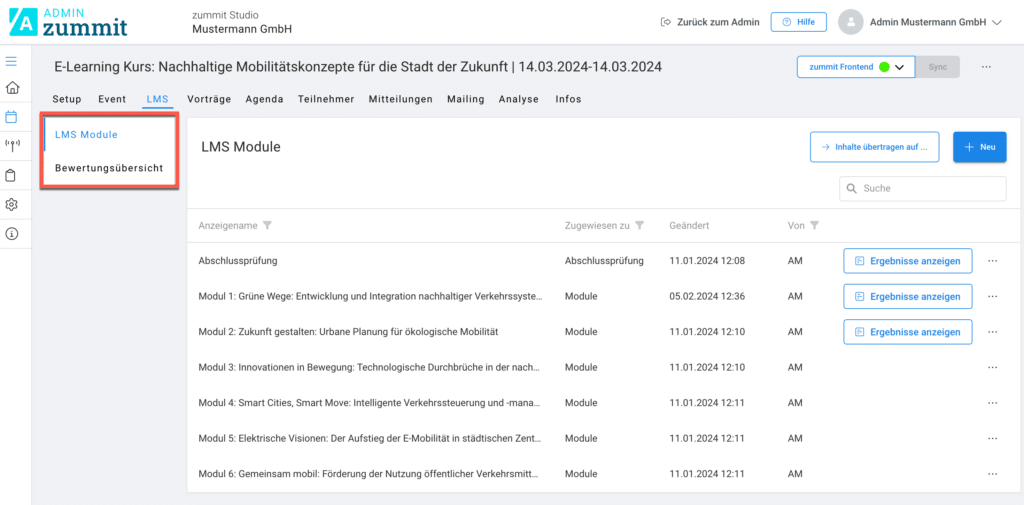The image size is (1024, 505).
Task: Open the event options three-dot menu beside Sync
Action: 986,67
